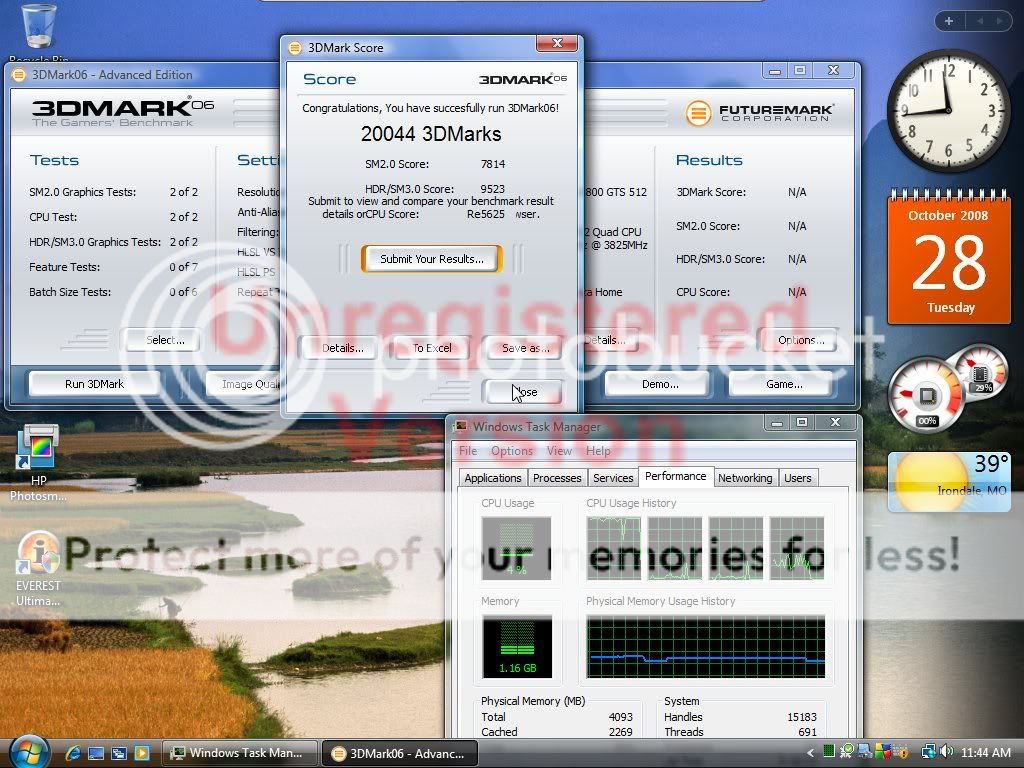Export the score with To Excel button

(432, 348)
